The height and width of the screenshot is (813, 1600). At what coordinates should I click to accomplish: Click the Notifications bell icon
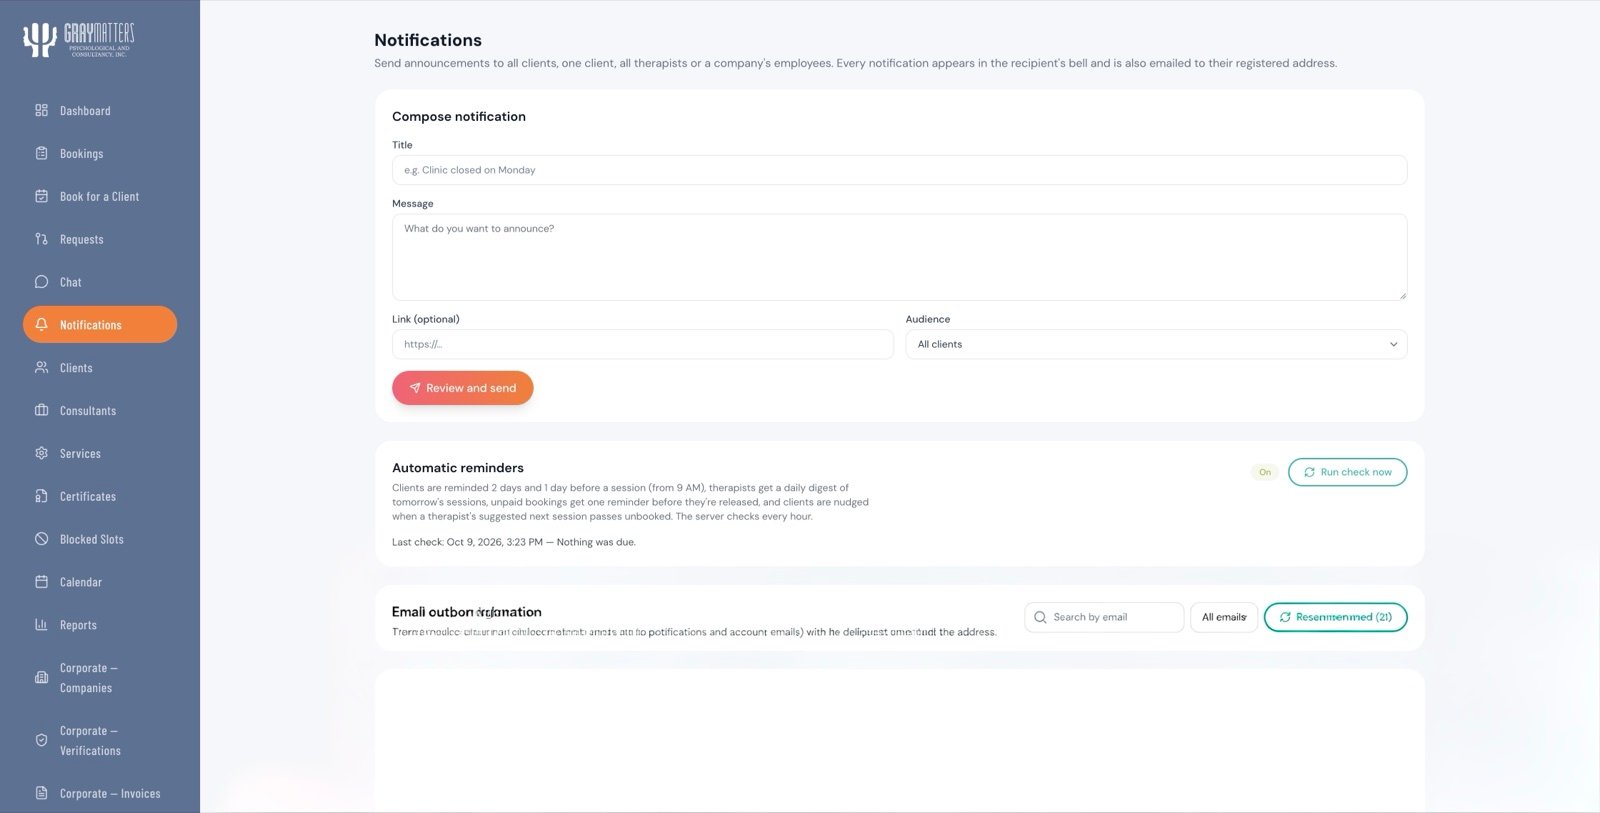[x=41, y=324]
